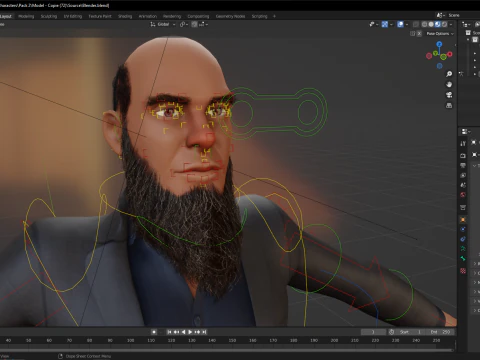Add a new workspace with the plus button
The image size is (480, 360).
pyautogui.click(x=274, y=16)
